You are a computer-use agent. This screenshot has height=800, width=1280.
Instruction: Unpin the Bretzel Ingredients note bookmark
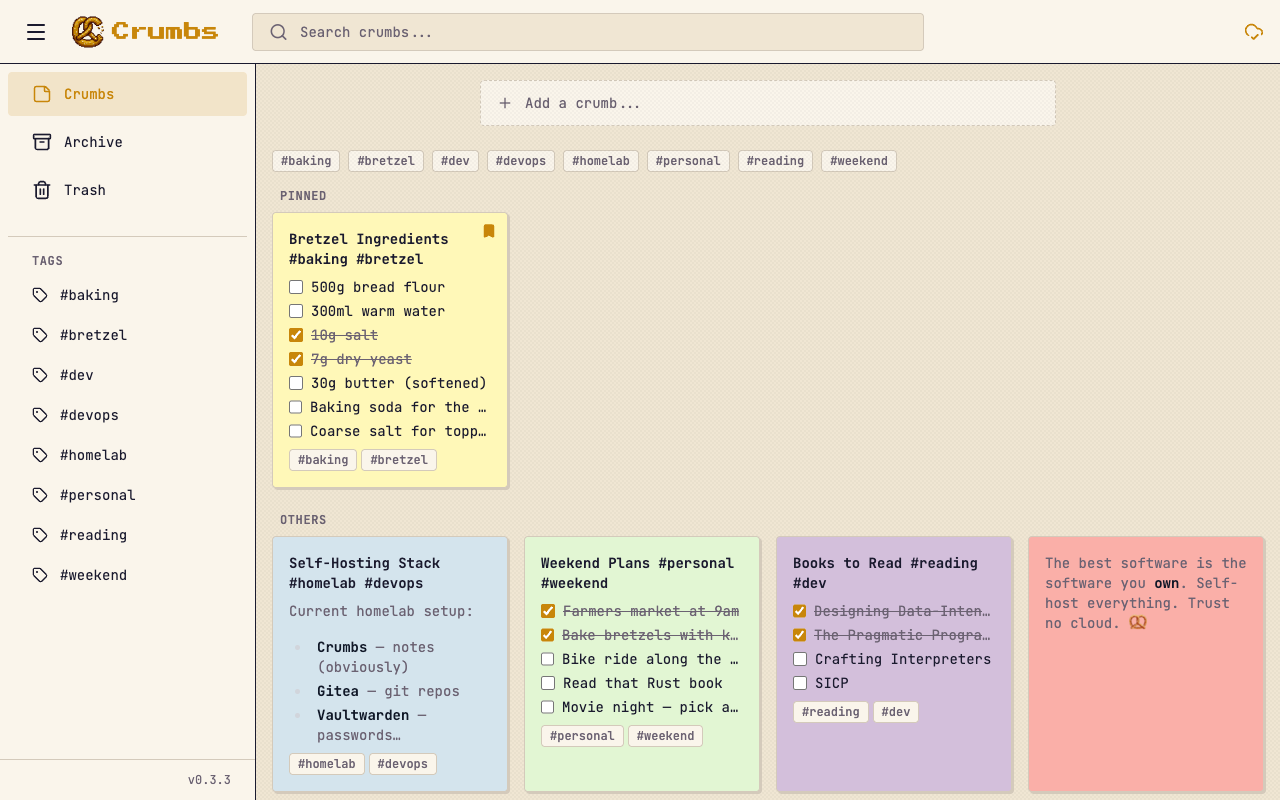click(x=489, y=231)
